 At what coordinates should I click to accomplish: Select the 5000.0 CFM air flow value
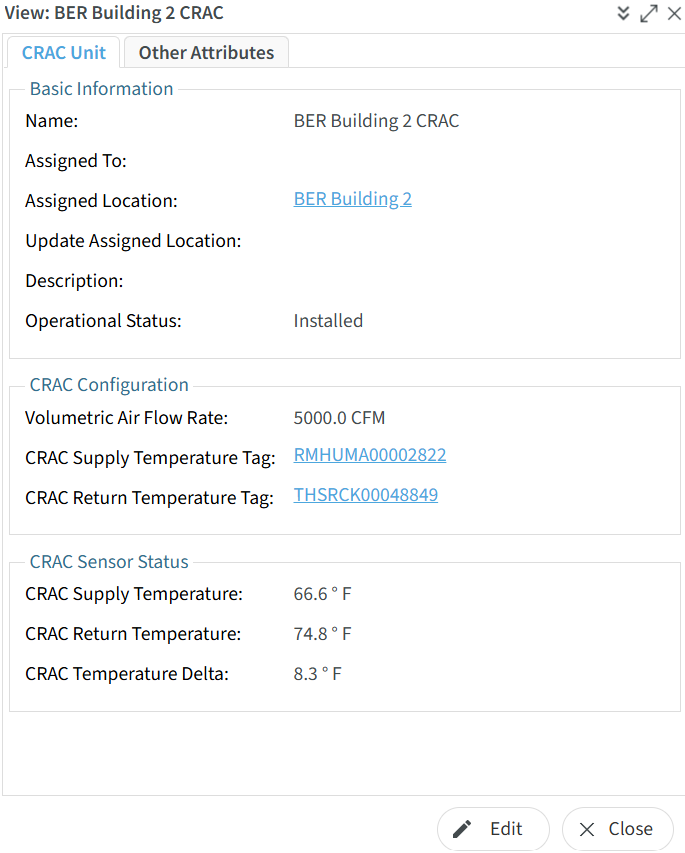339,418
